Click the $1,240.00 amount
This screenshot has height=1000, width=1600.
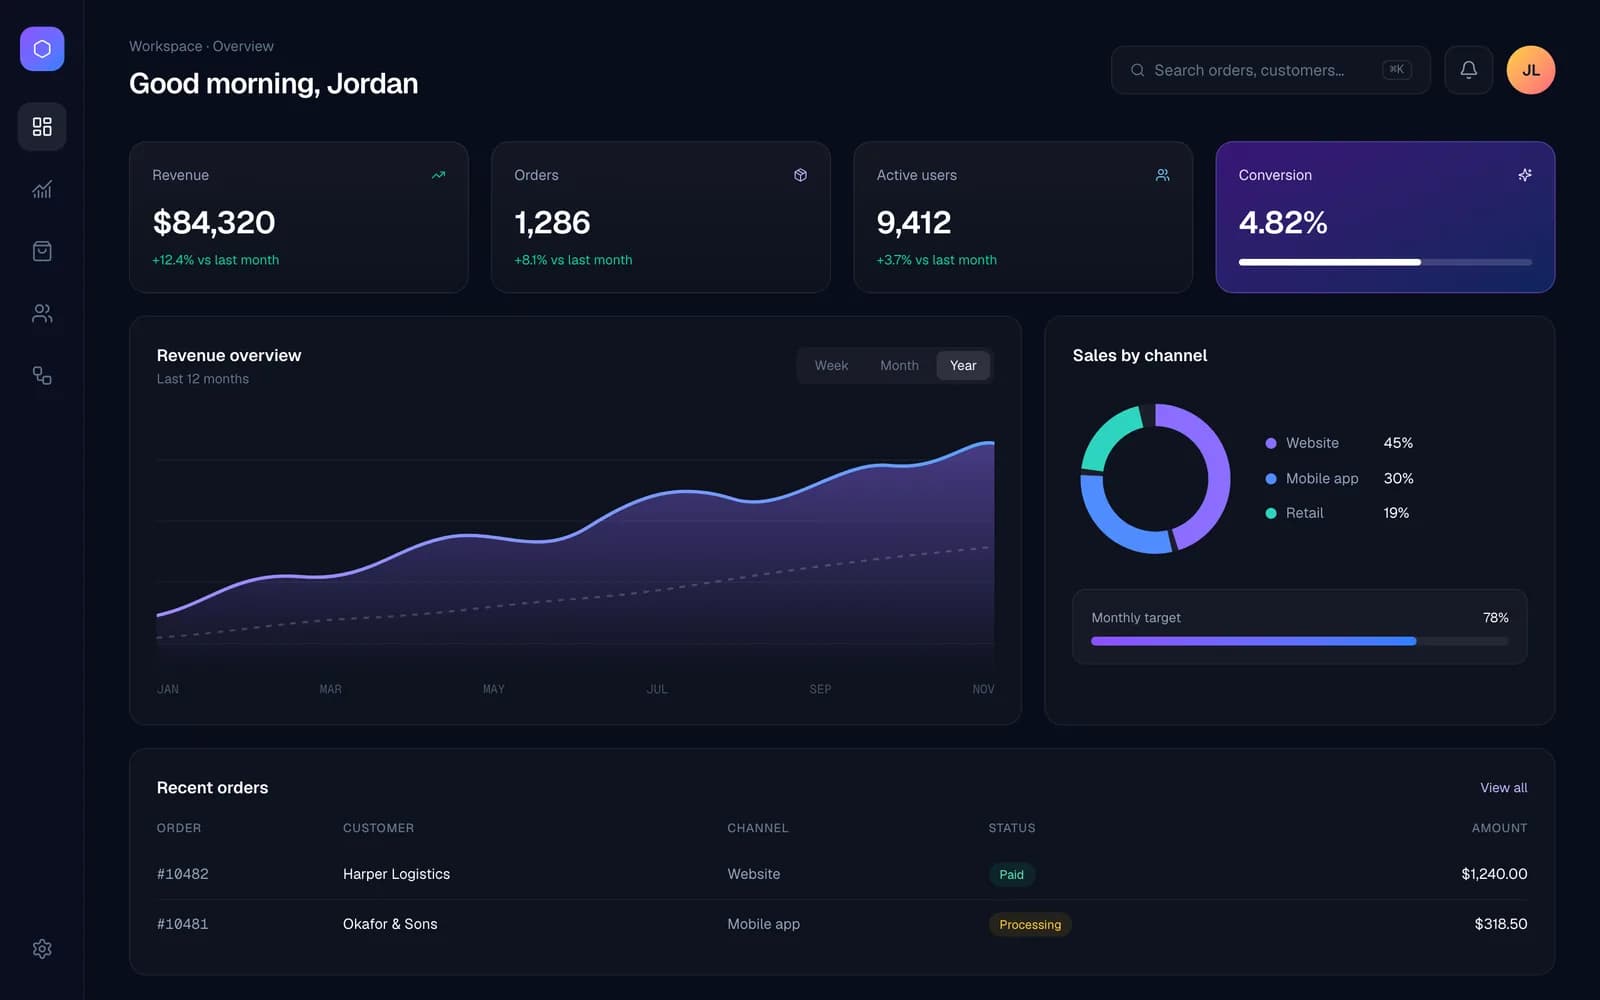1494,874
